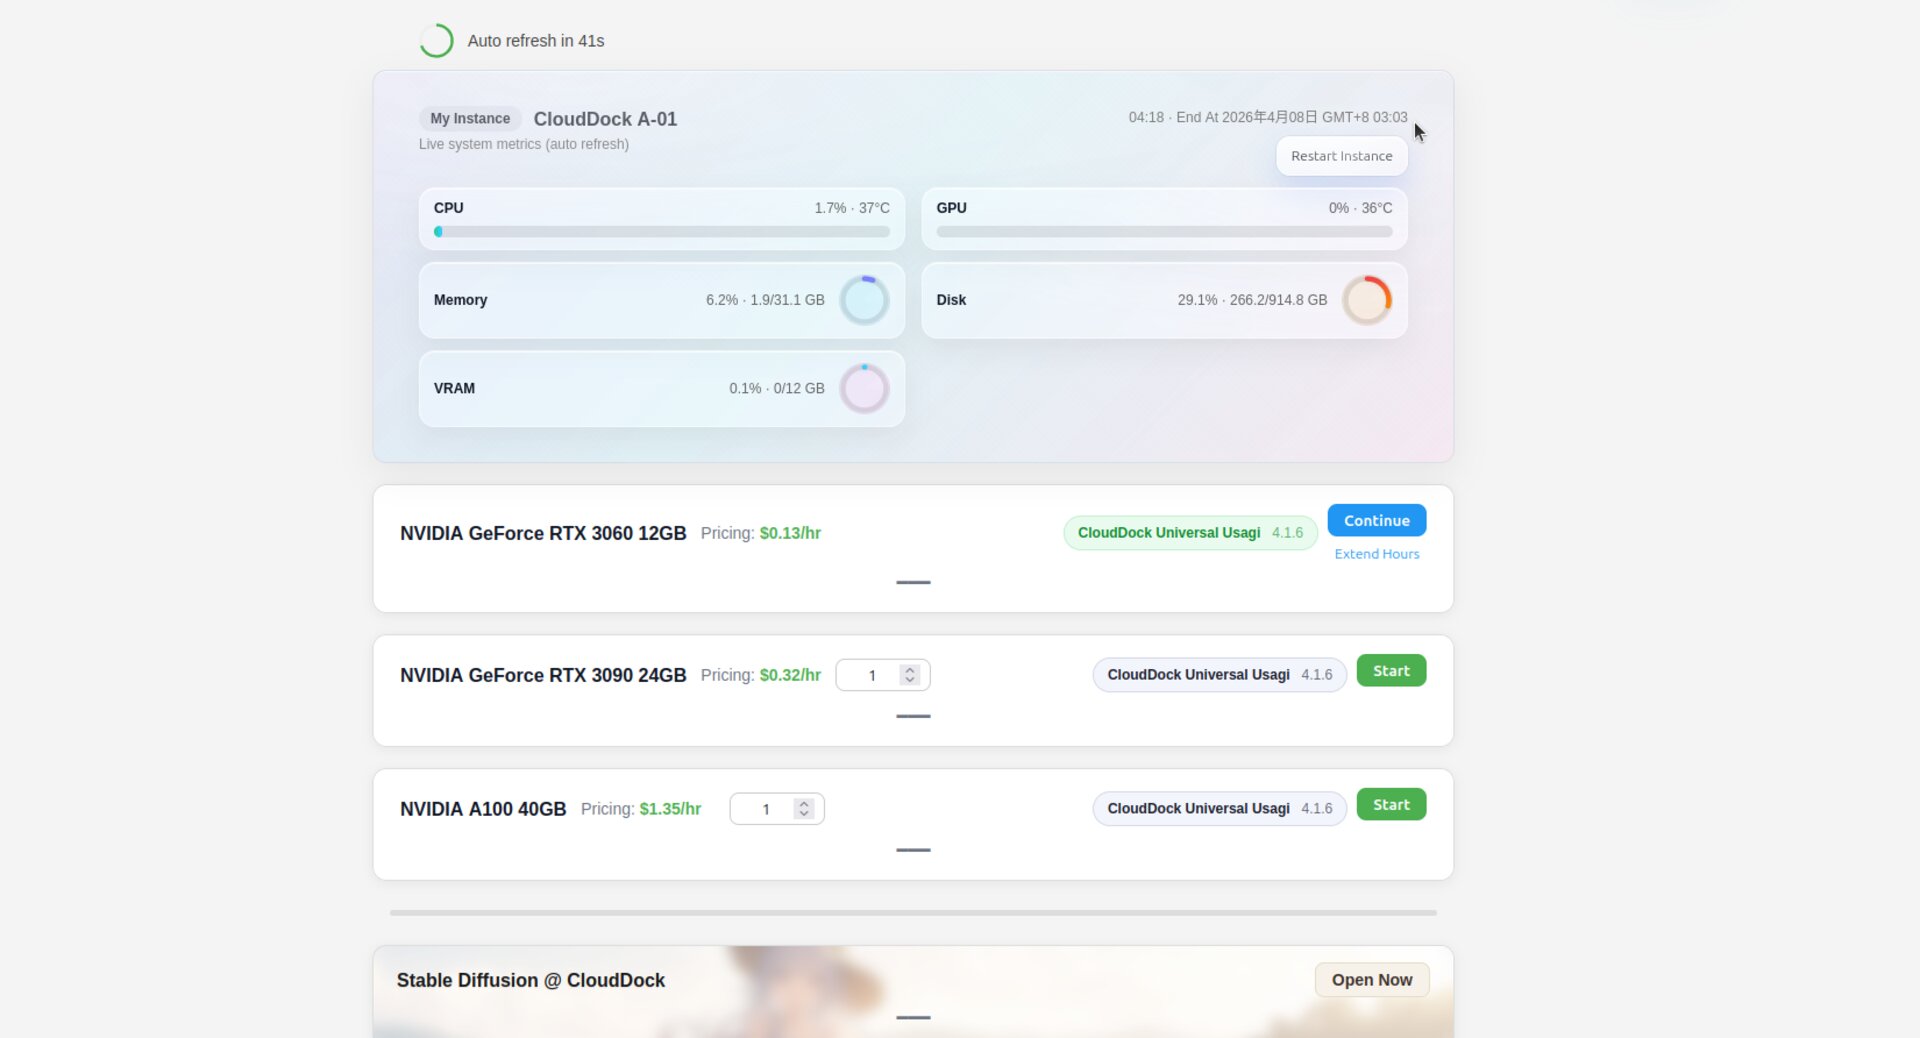Screen dimensions: 1920x1038
Task: Restart the CloudDock A-01 instance
Action: click(x=1340, y=156)
